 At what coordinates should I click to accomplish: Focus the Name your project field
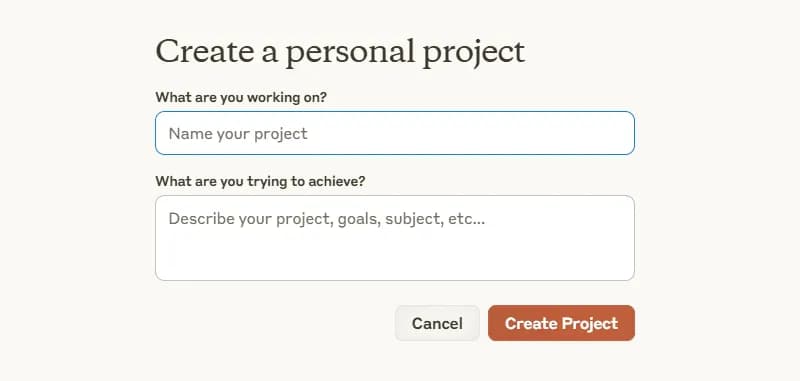(x=395, y=133)
